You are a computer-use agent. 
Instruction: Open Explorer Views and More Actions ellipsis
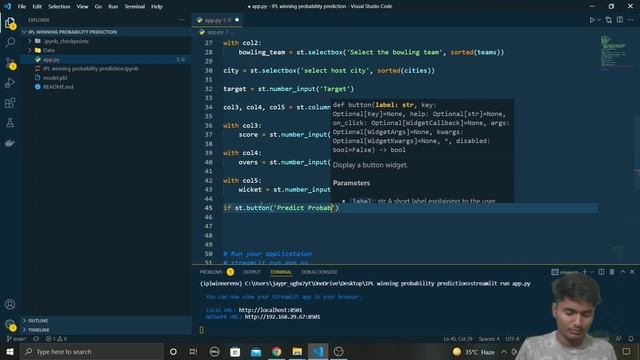[x=181, y=20]
